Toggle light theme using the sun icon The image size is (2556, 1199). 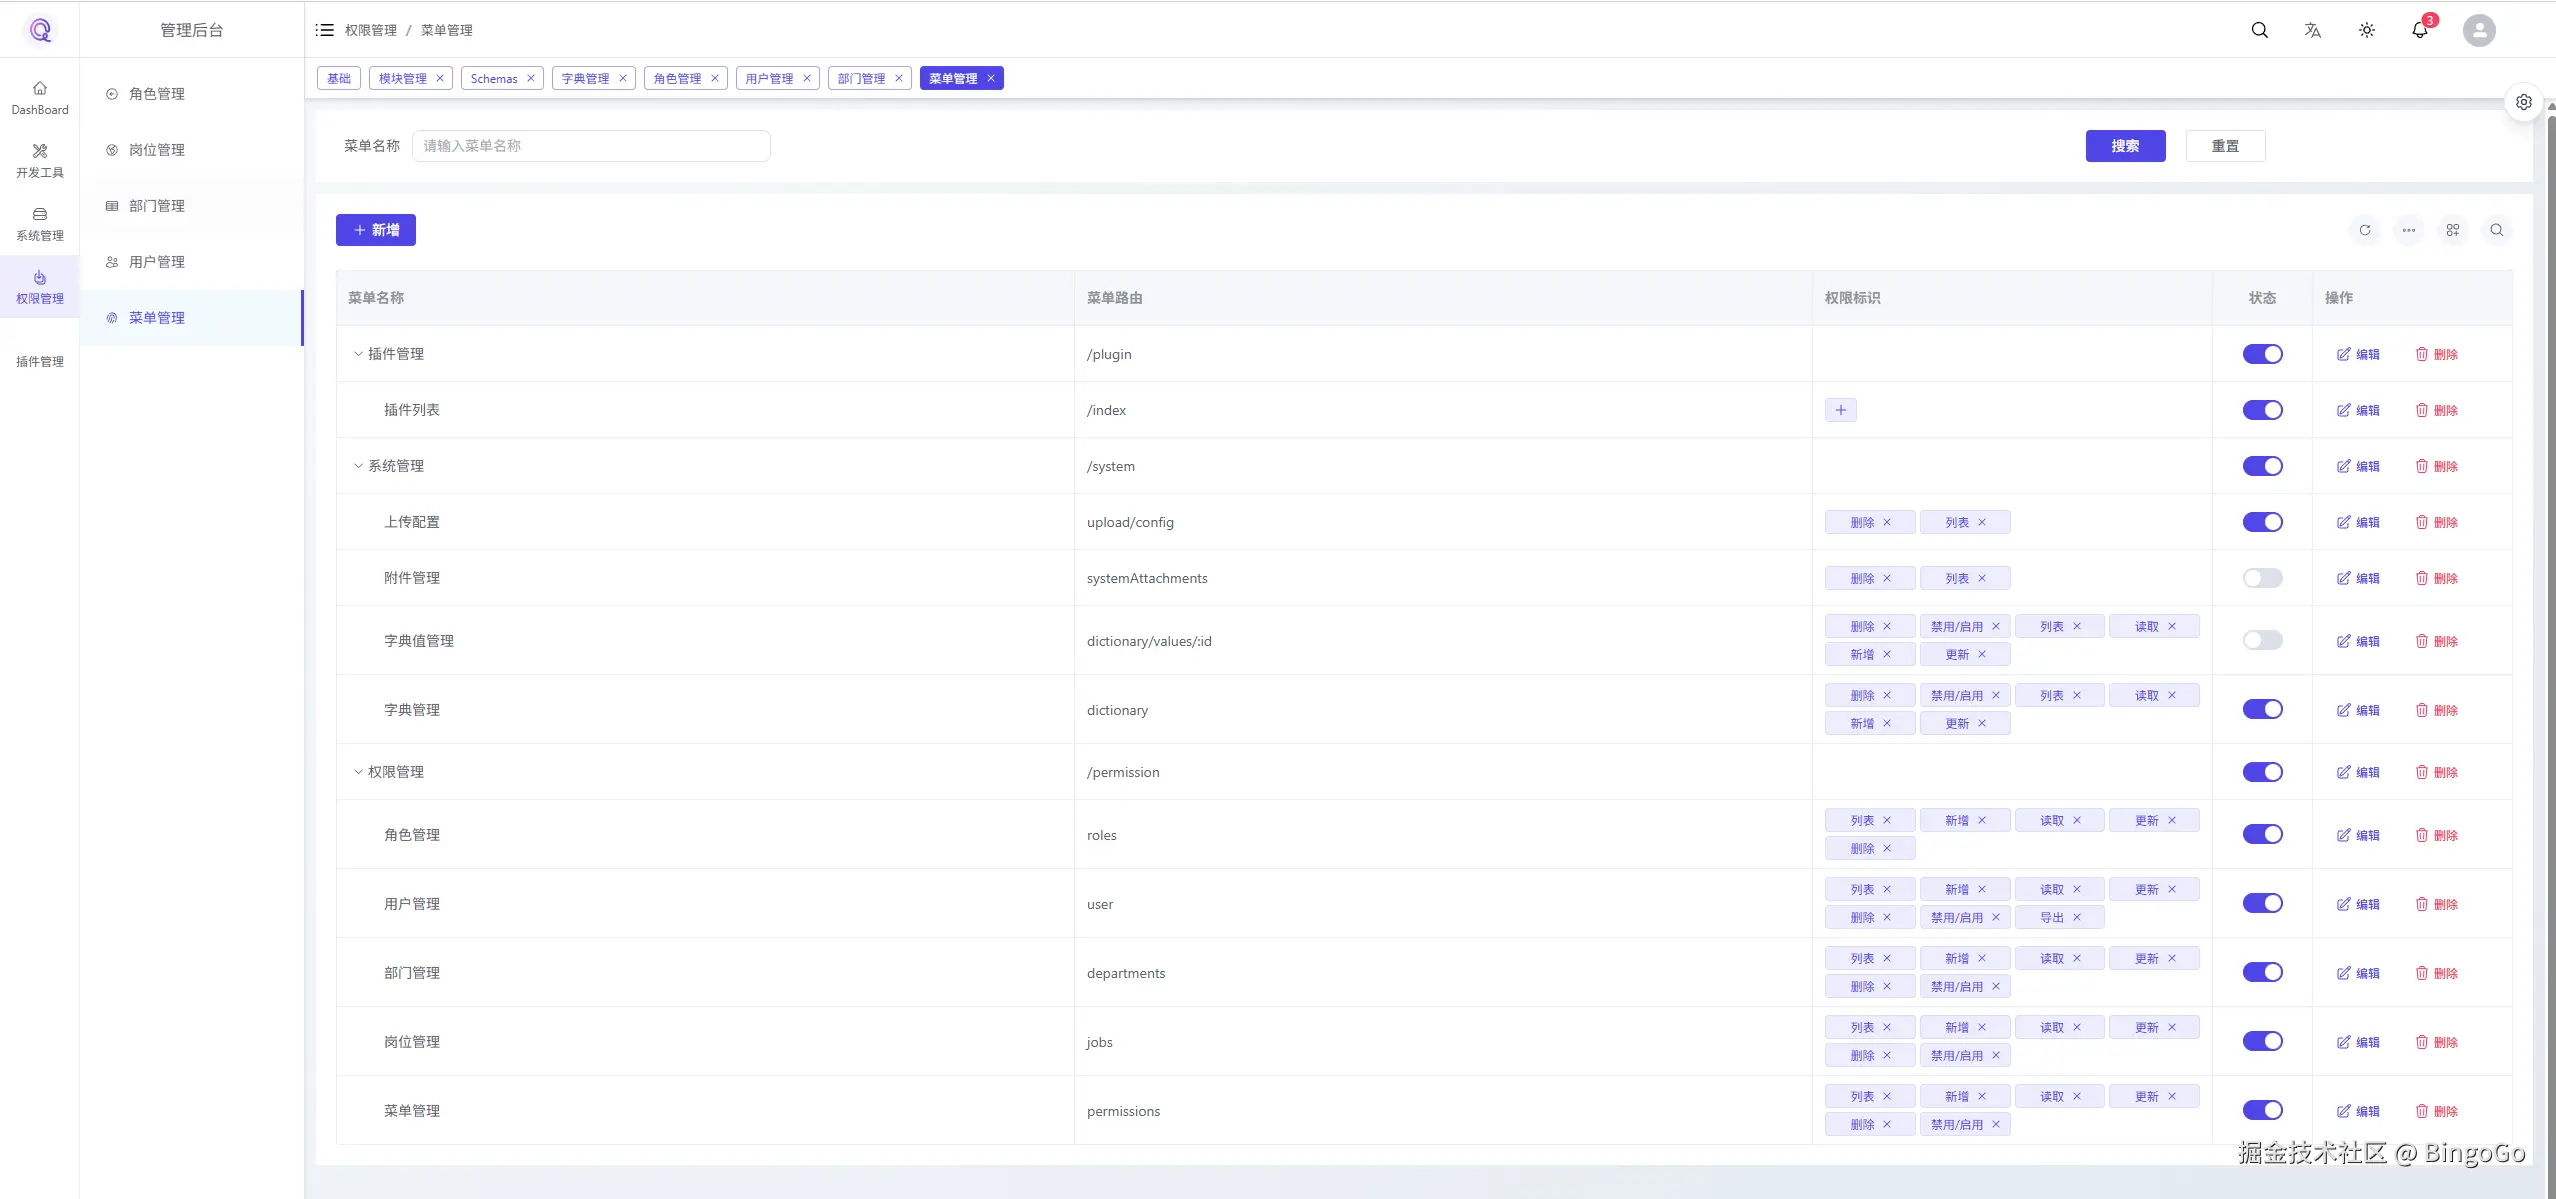2367,30
